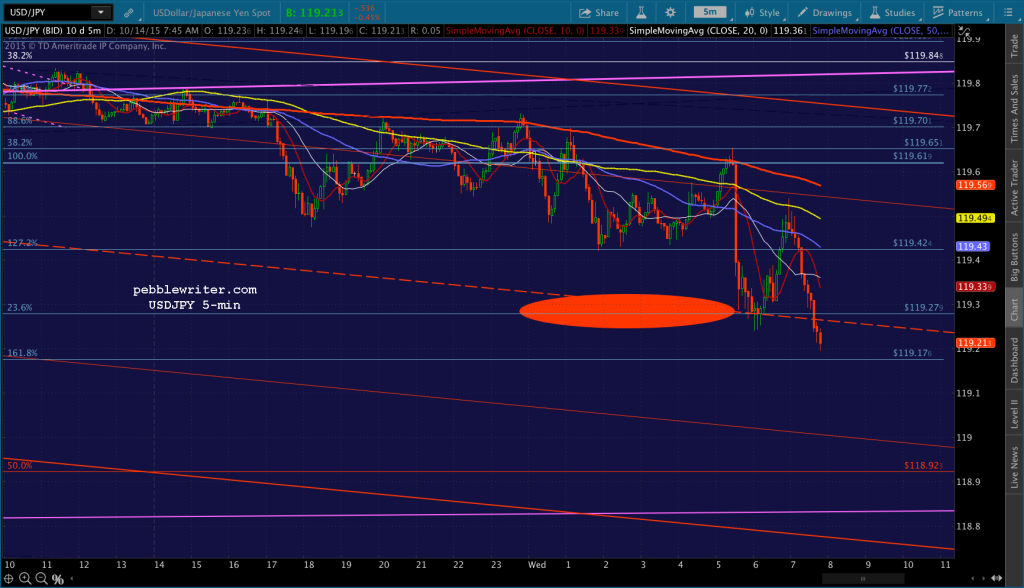Open the Live News sidebar tab
This screenshot has width=1024, height=588.
tap(1014, 467)
